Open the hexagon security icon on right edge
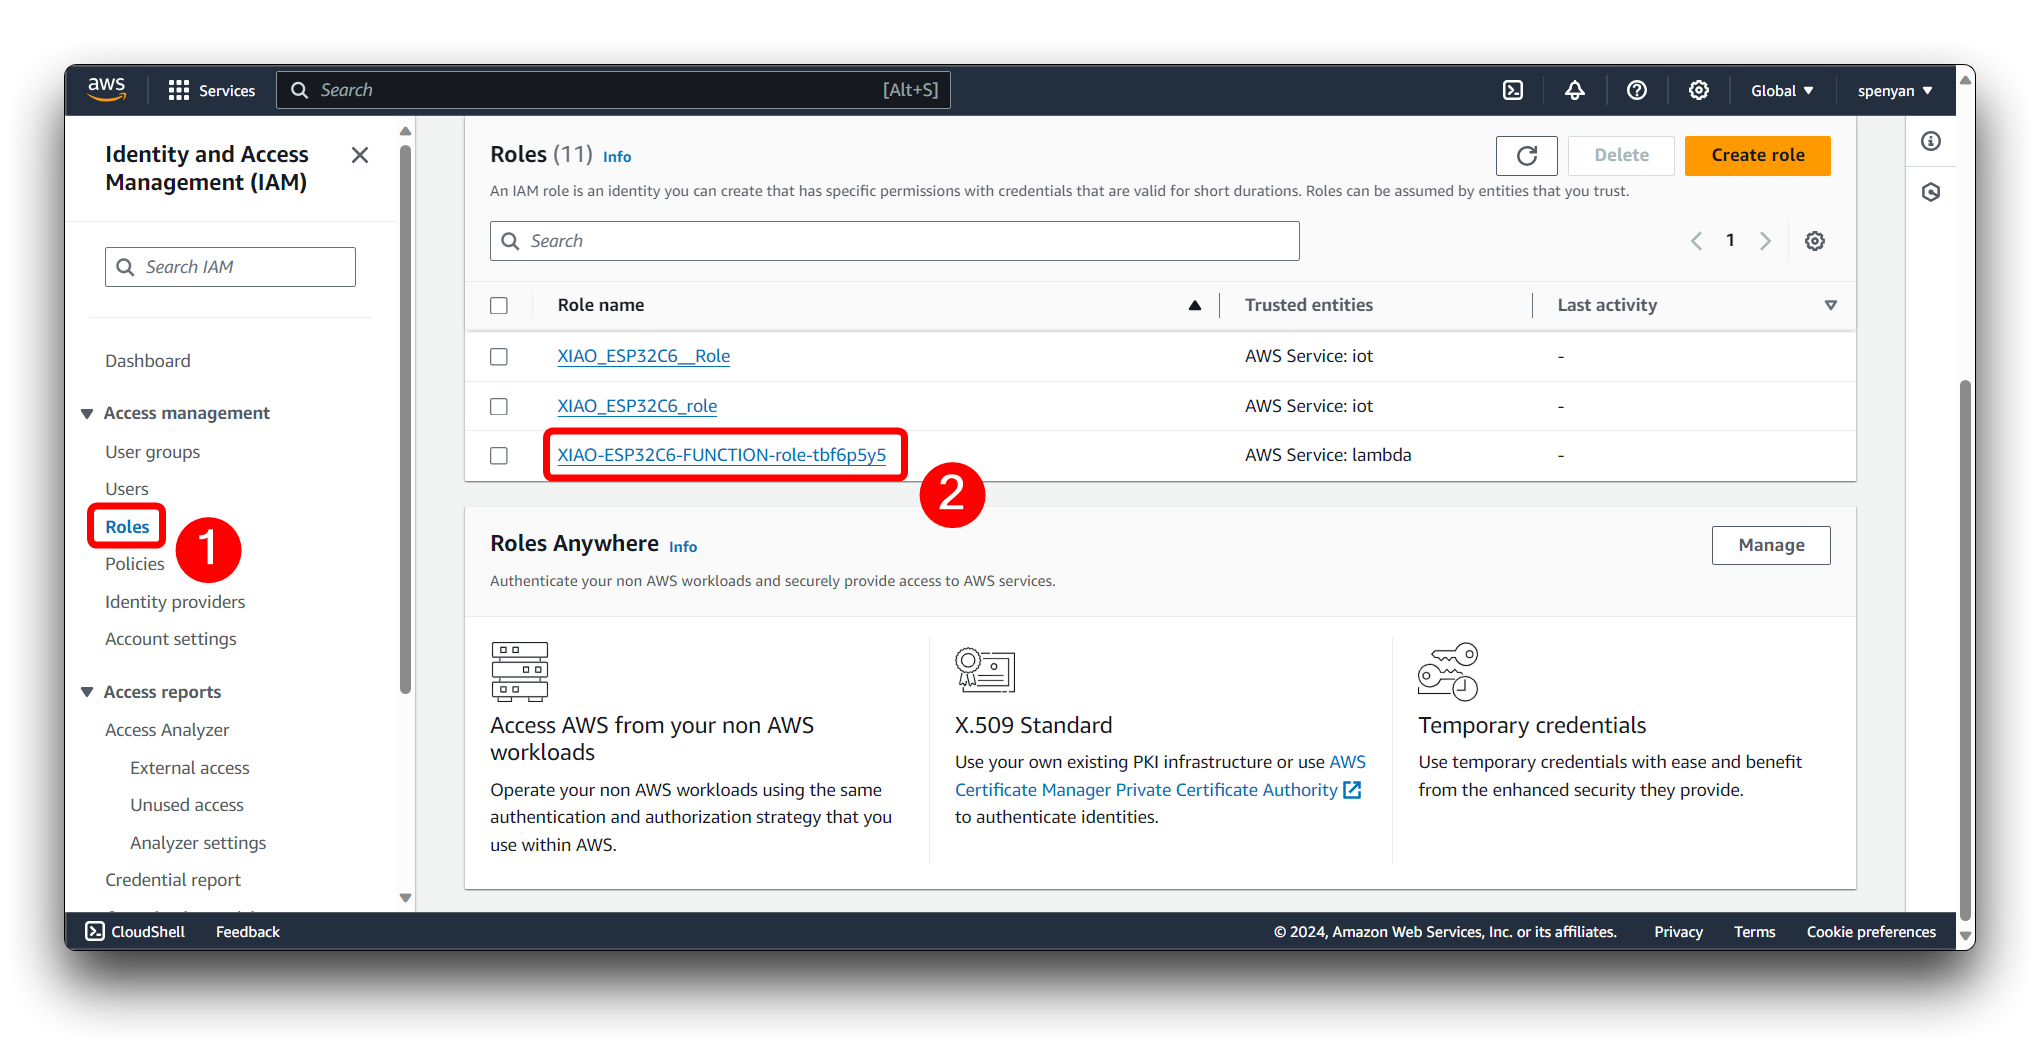This screenshot has height=1047, width=2040. point(1931,192)
